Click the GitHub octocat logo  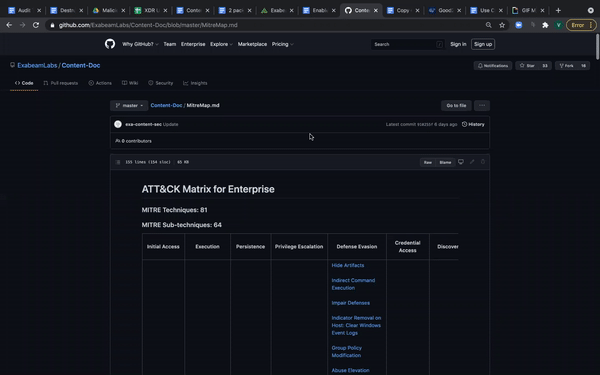(110, 44)
